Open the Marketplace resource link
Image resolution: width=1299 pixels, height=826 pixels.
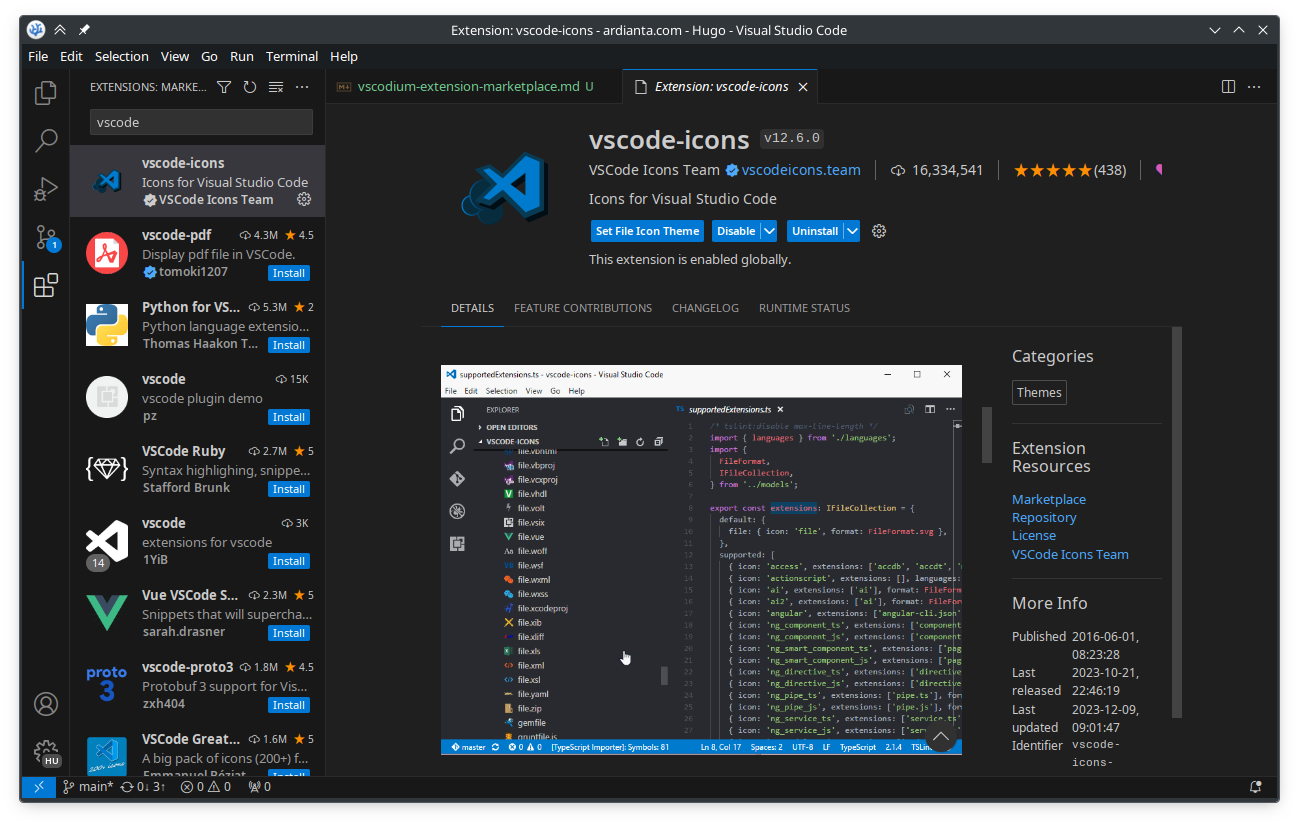pos(1049,499)
